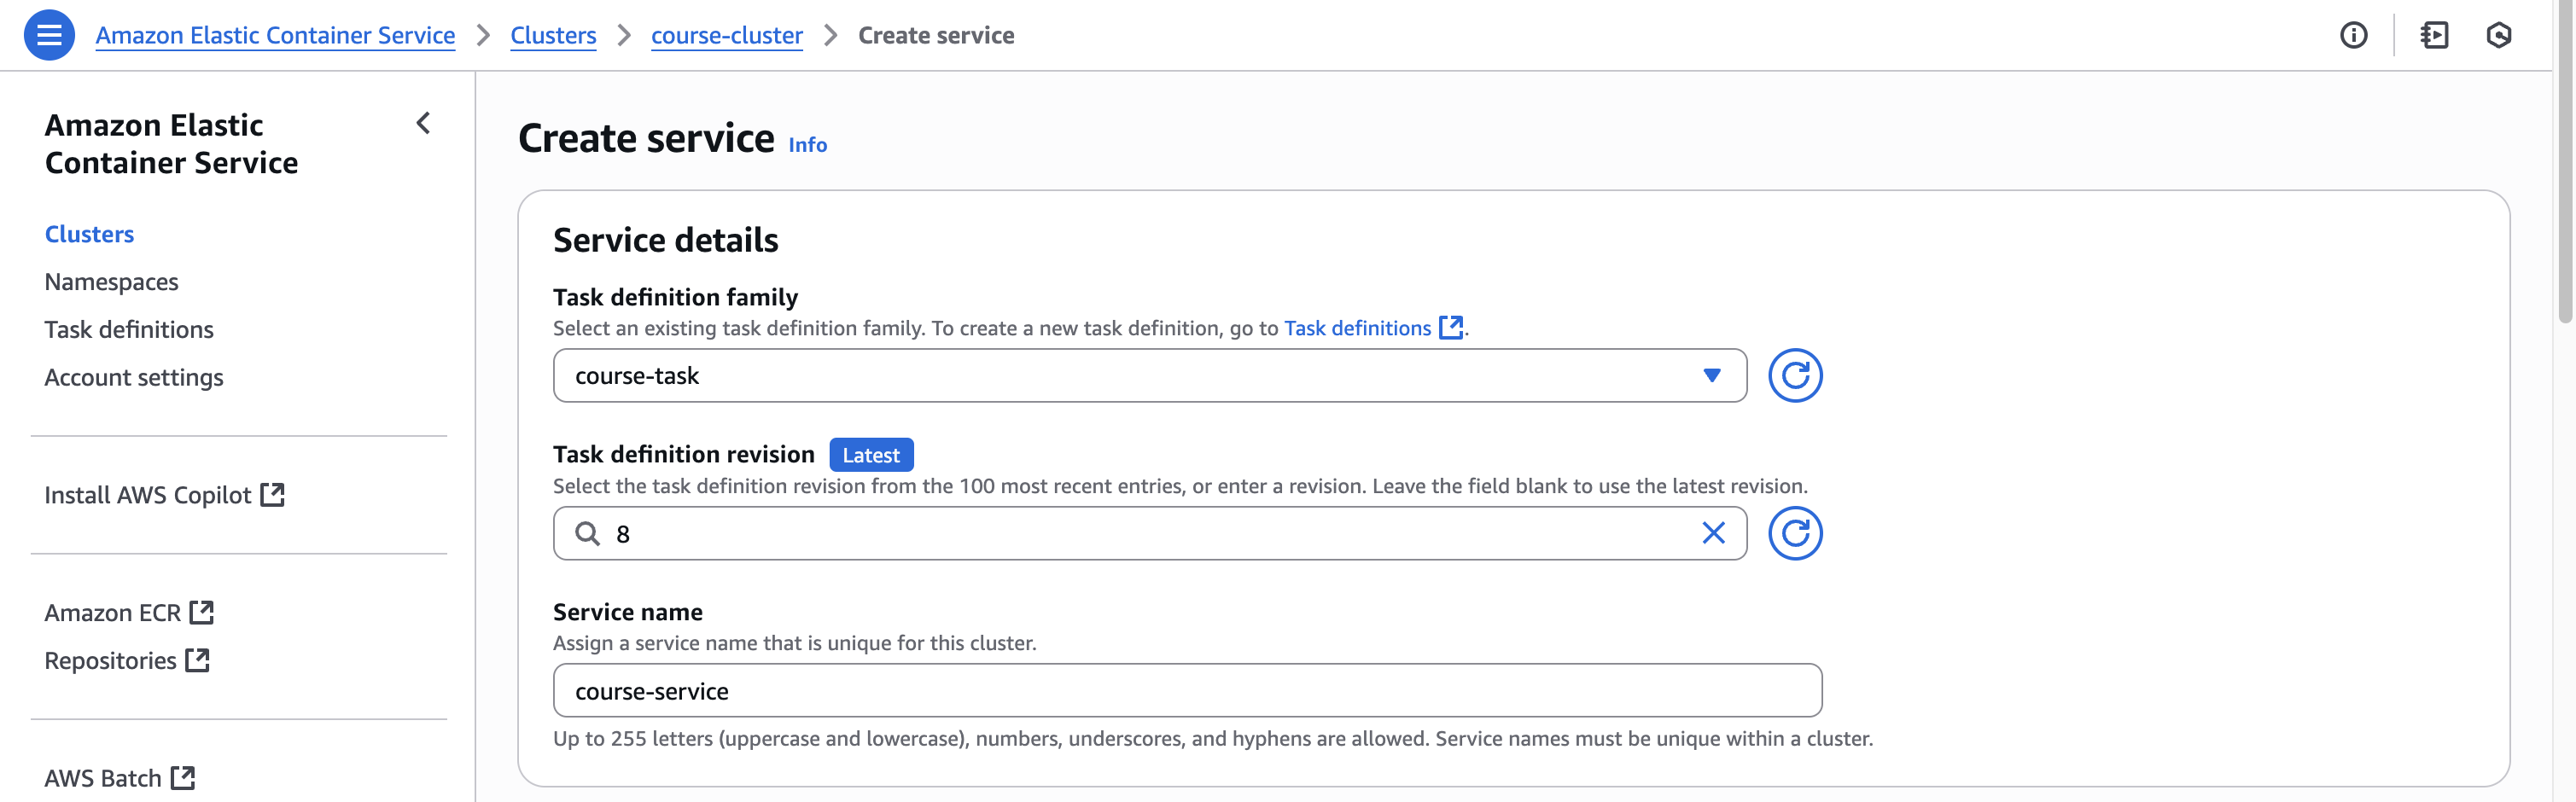Expand the course-task family dropdown
Image resolution: width=2576 pixels, height=802 pixels.
(1711, 376)
